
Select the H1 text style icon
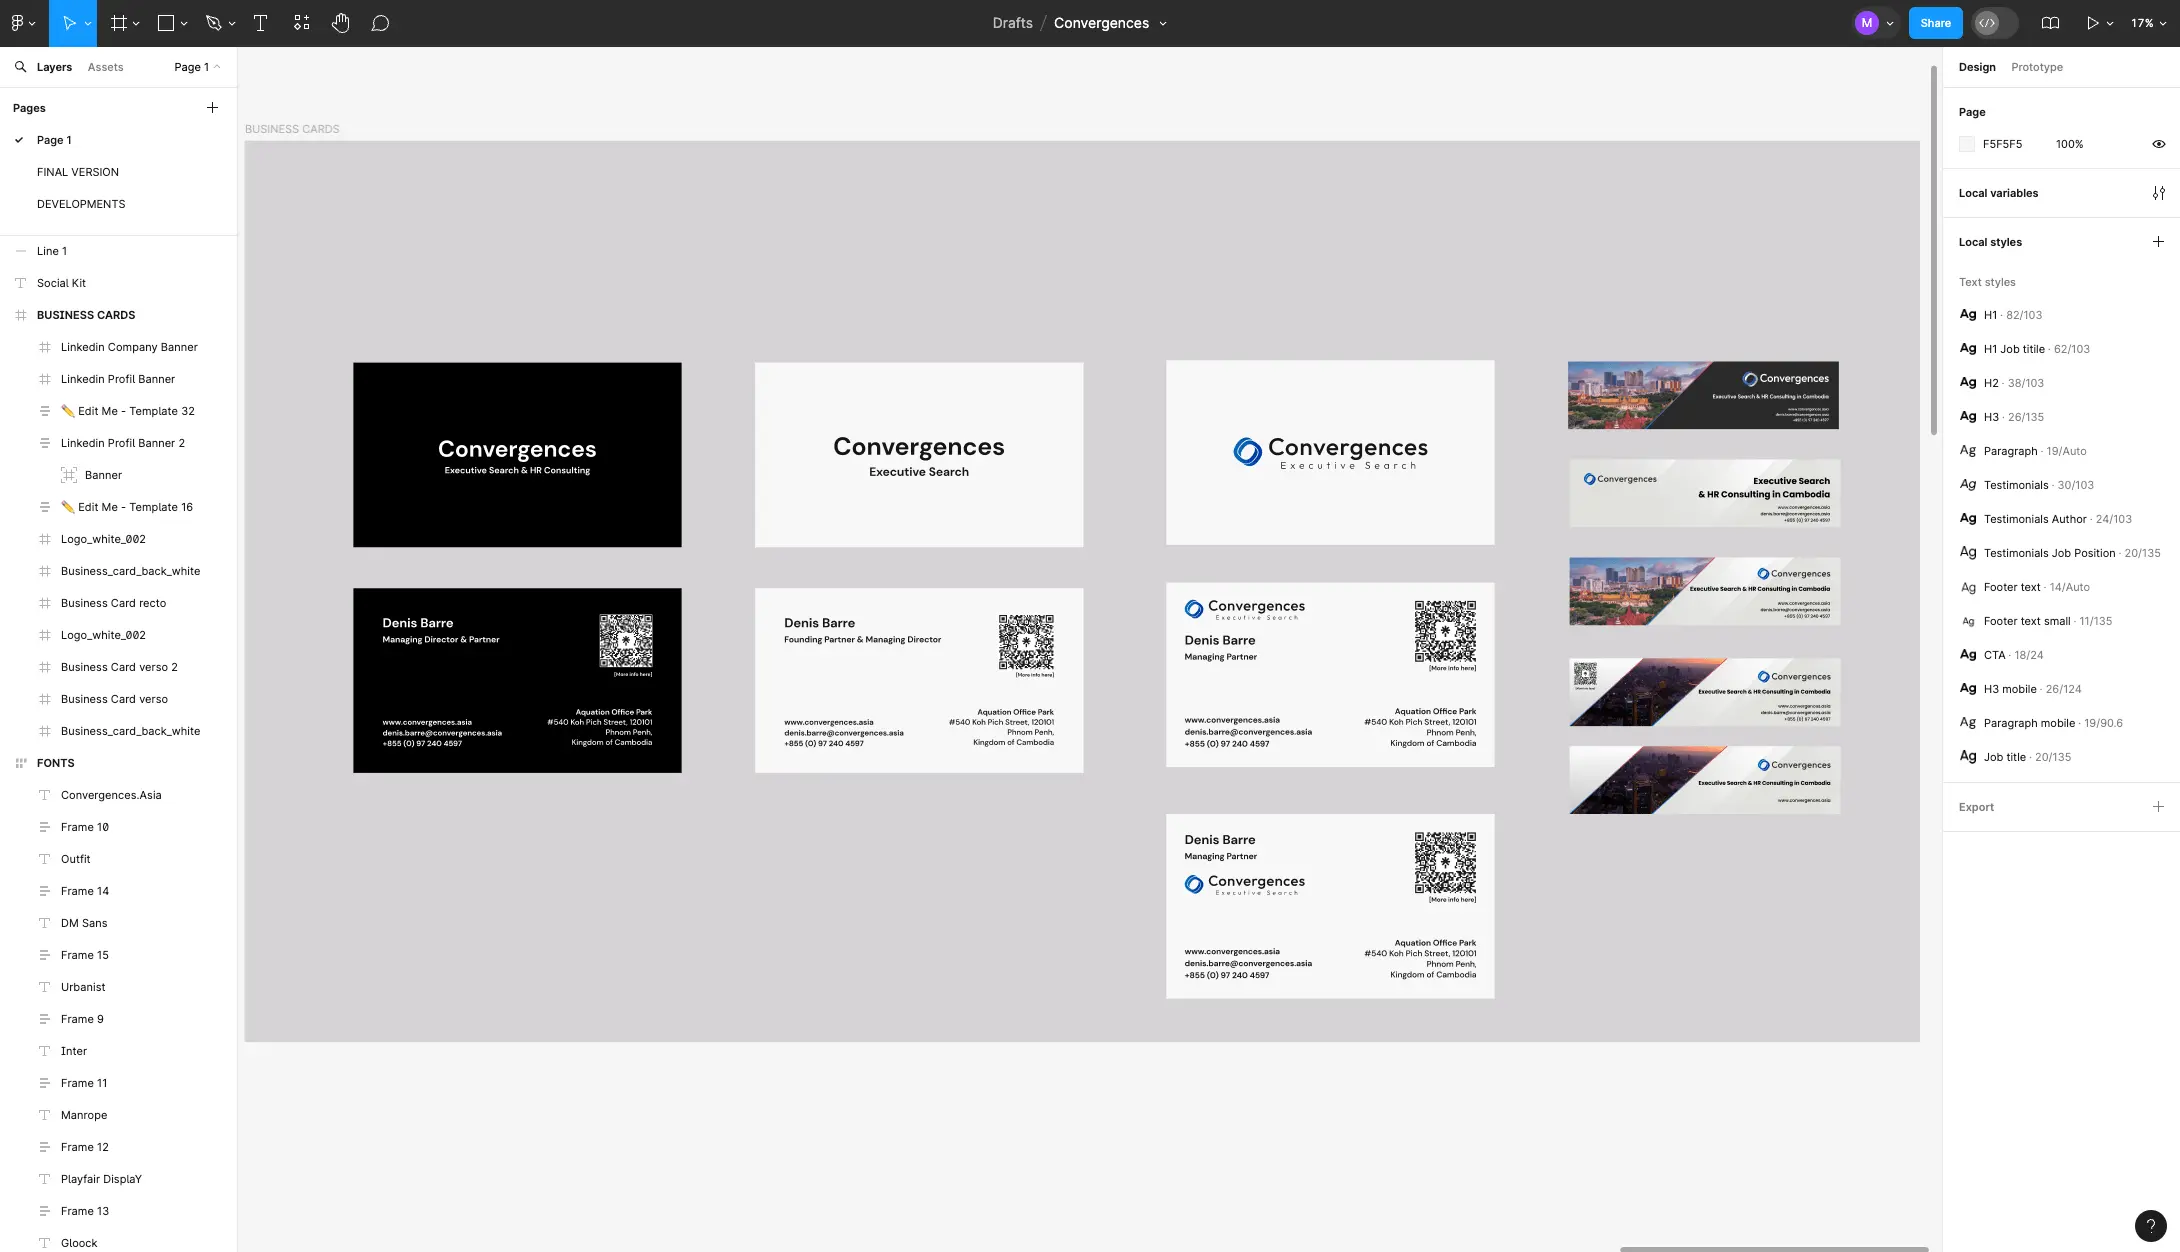(x=1968, y=314)
